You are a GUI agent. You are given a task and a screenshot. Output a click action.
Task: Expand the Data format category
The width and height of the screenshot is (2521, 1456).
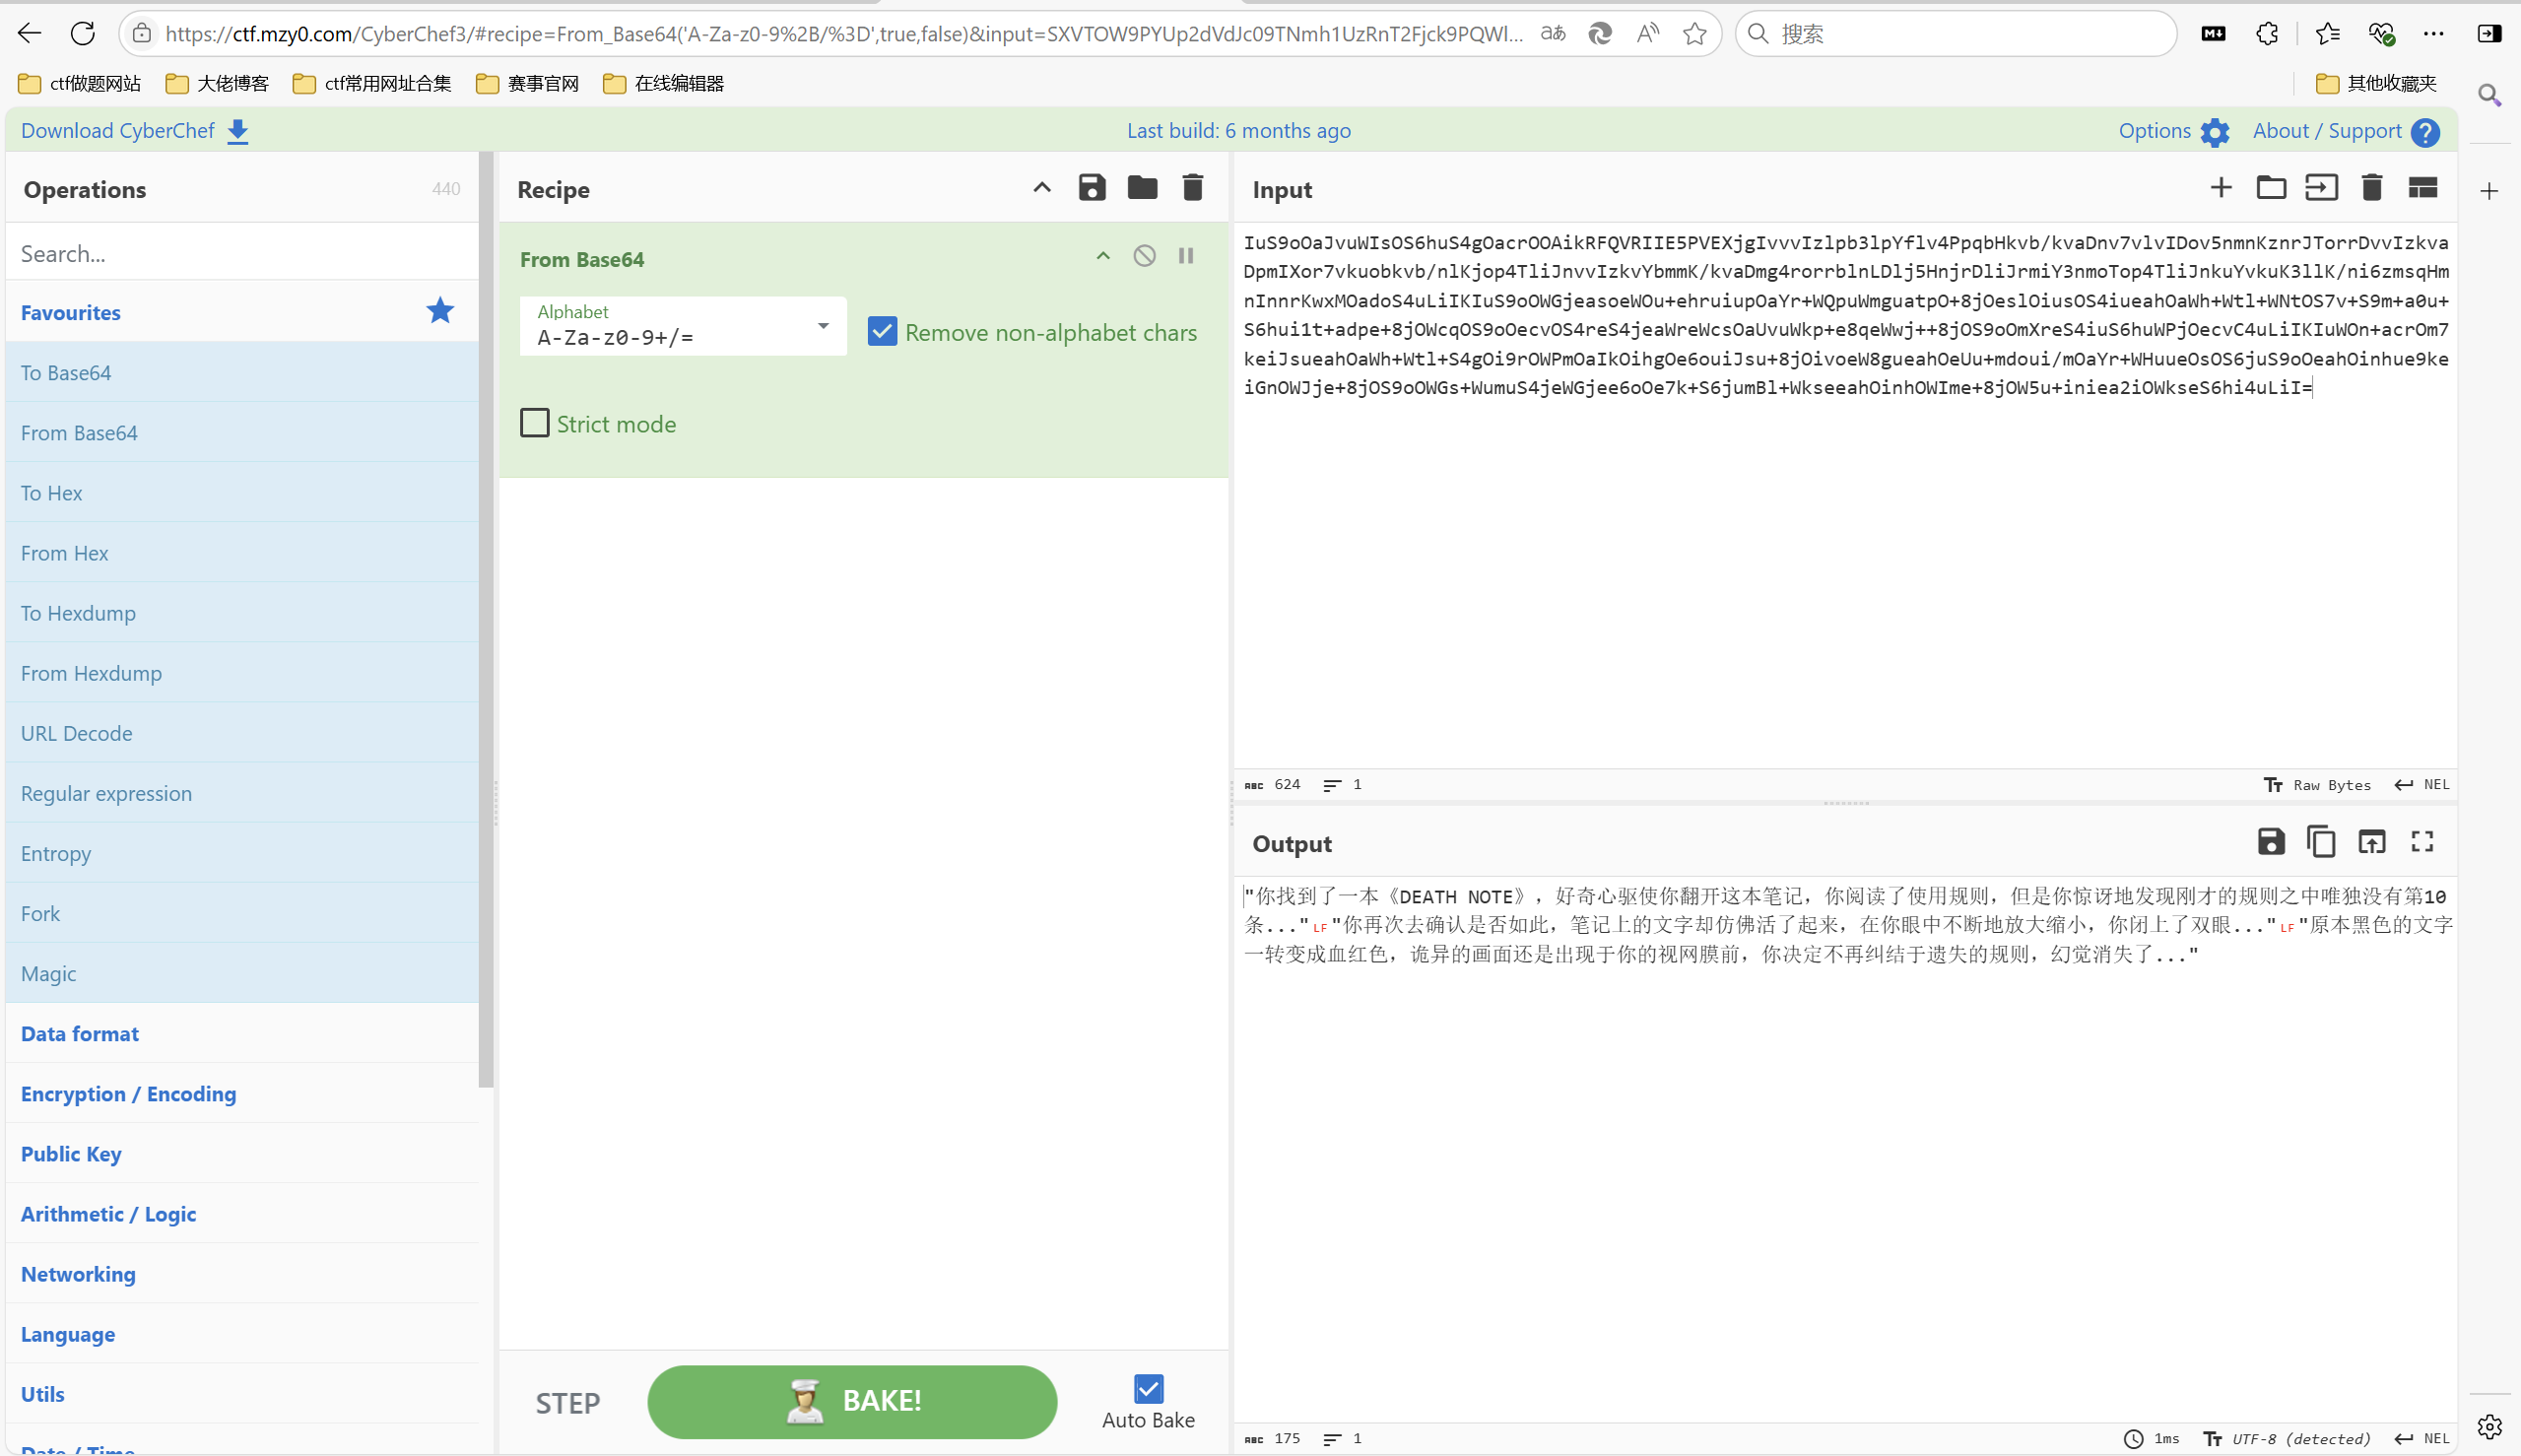[80, 1033]
